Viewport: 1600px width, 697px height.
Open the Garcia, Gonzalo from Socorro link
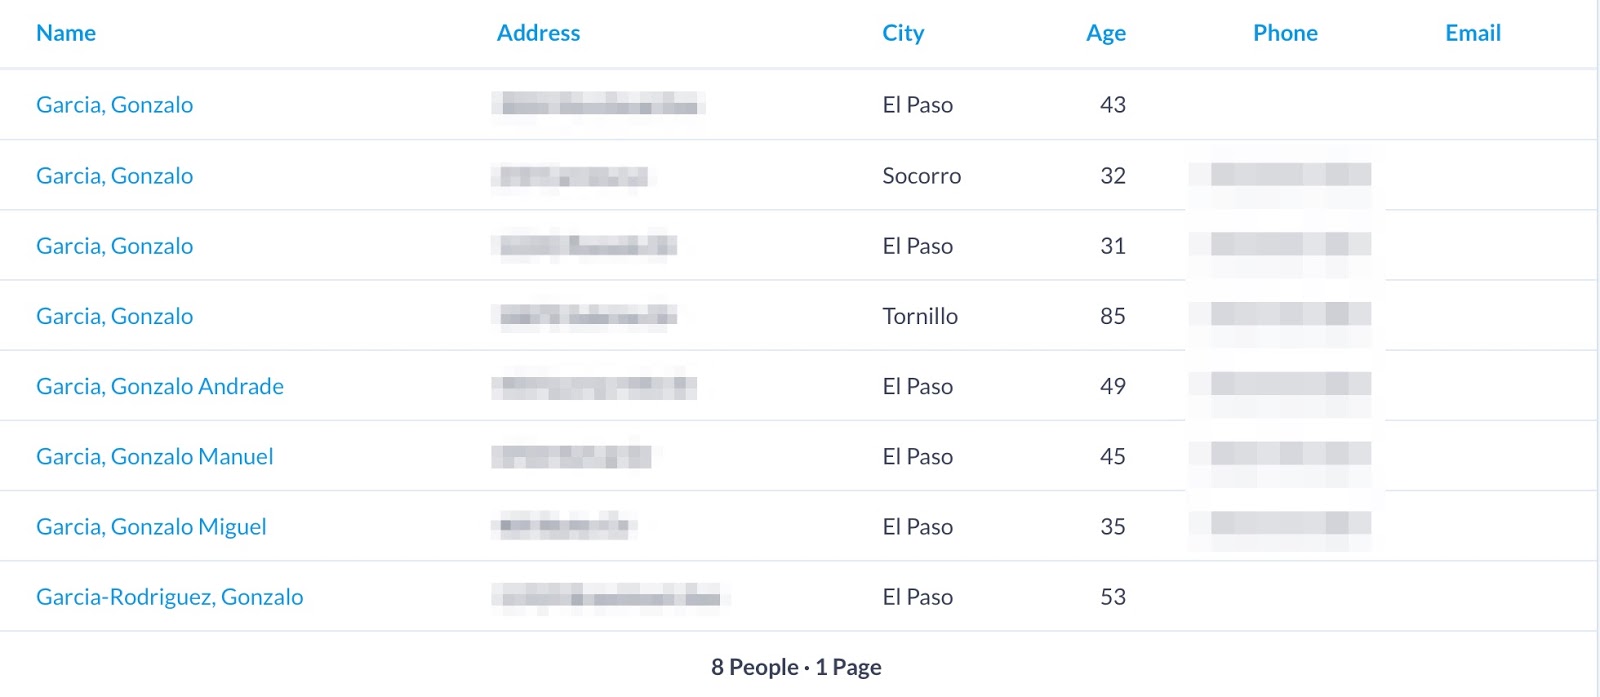[x=115, y=176]
